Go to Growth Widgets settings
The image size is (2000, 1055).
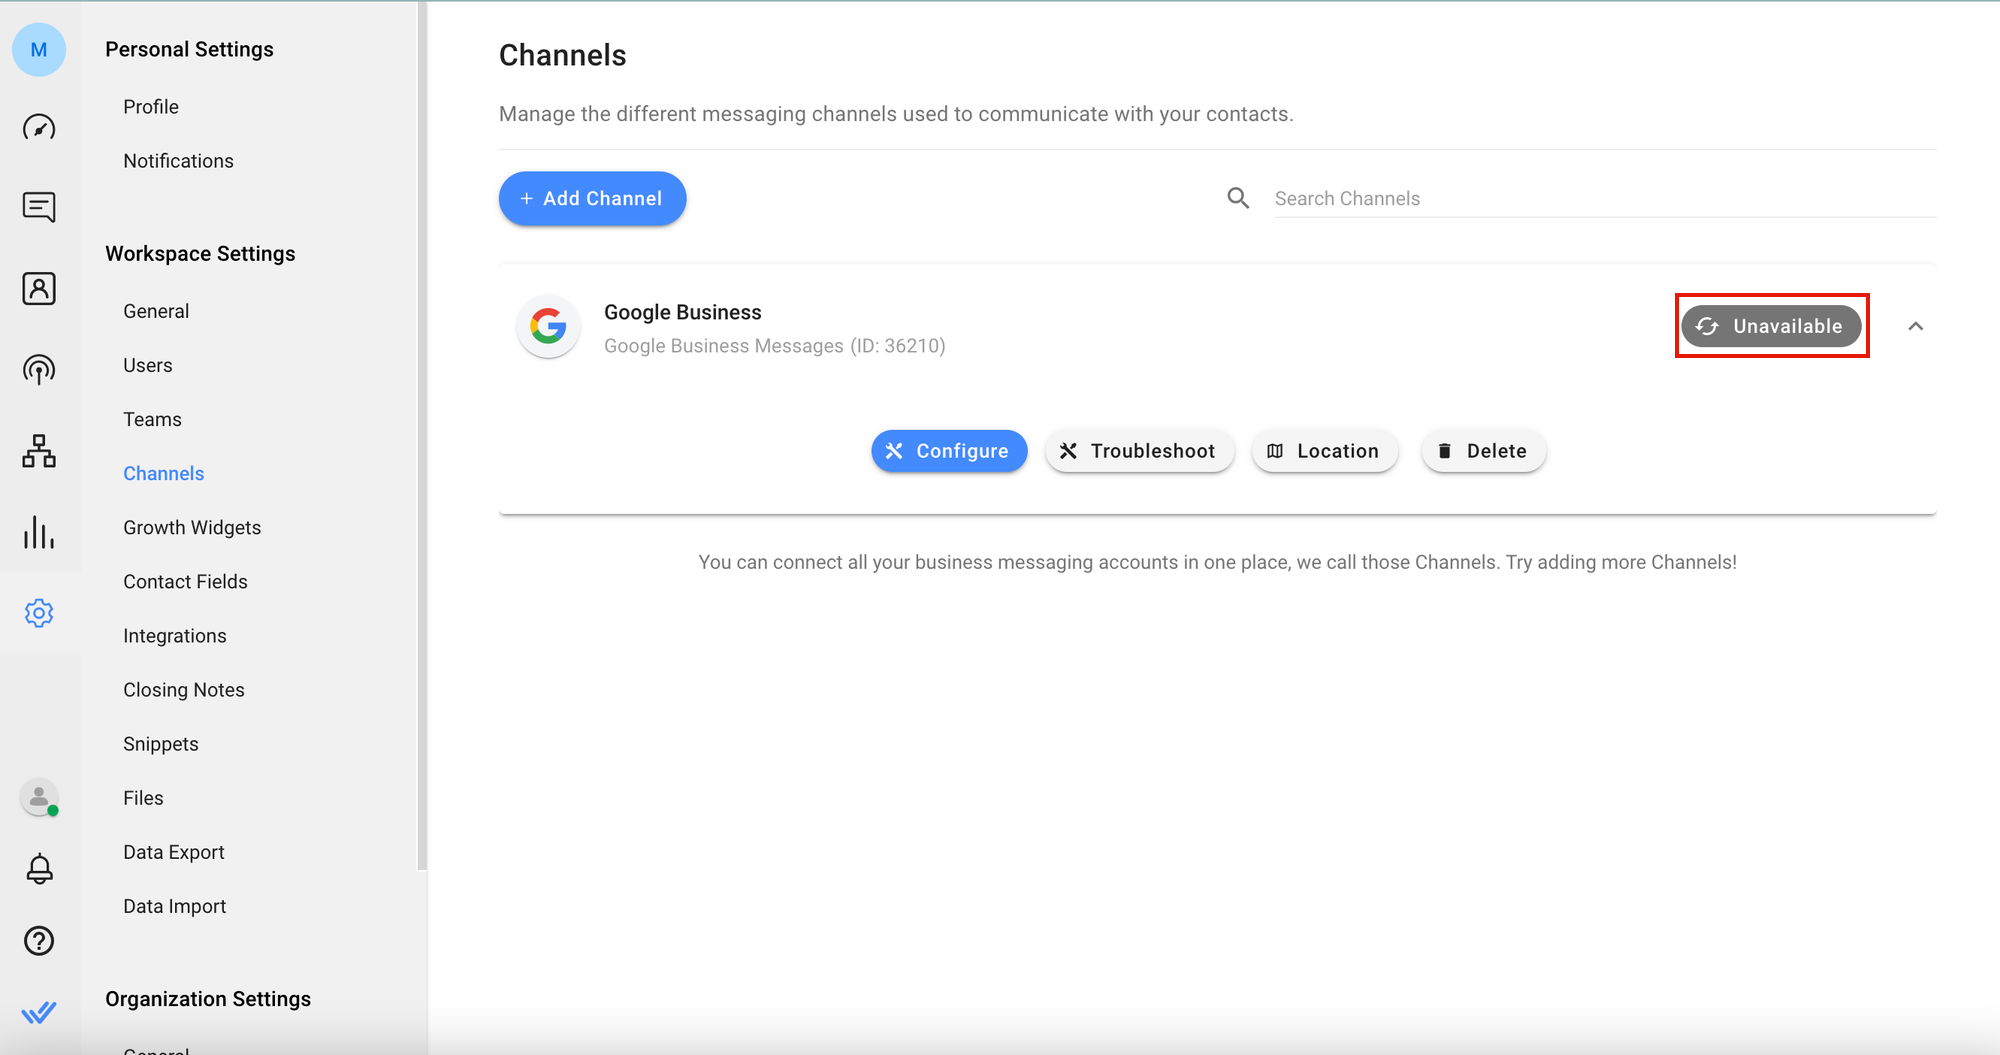tap(192, 527)
